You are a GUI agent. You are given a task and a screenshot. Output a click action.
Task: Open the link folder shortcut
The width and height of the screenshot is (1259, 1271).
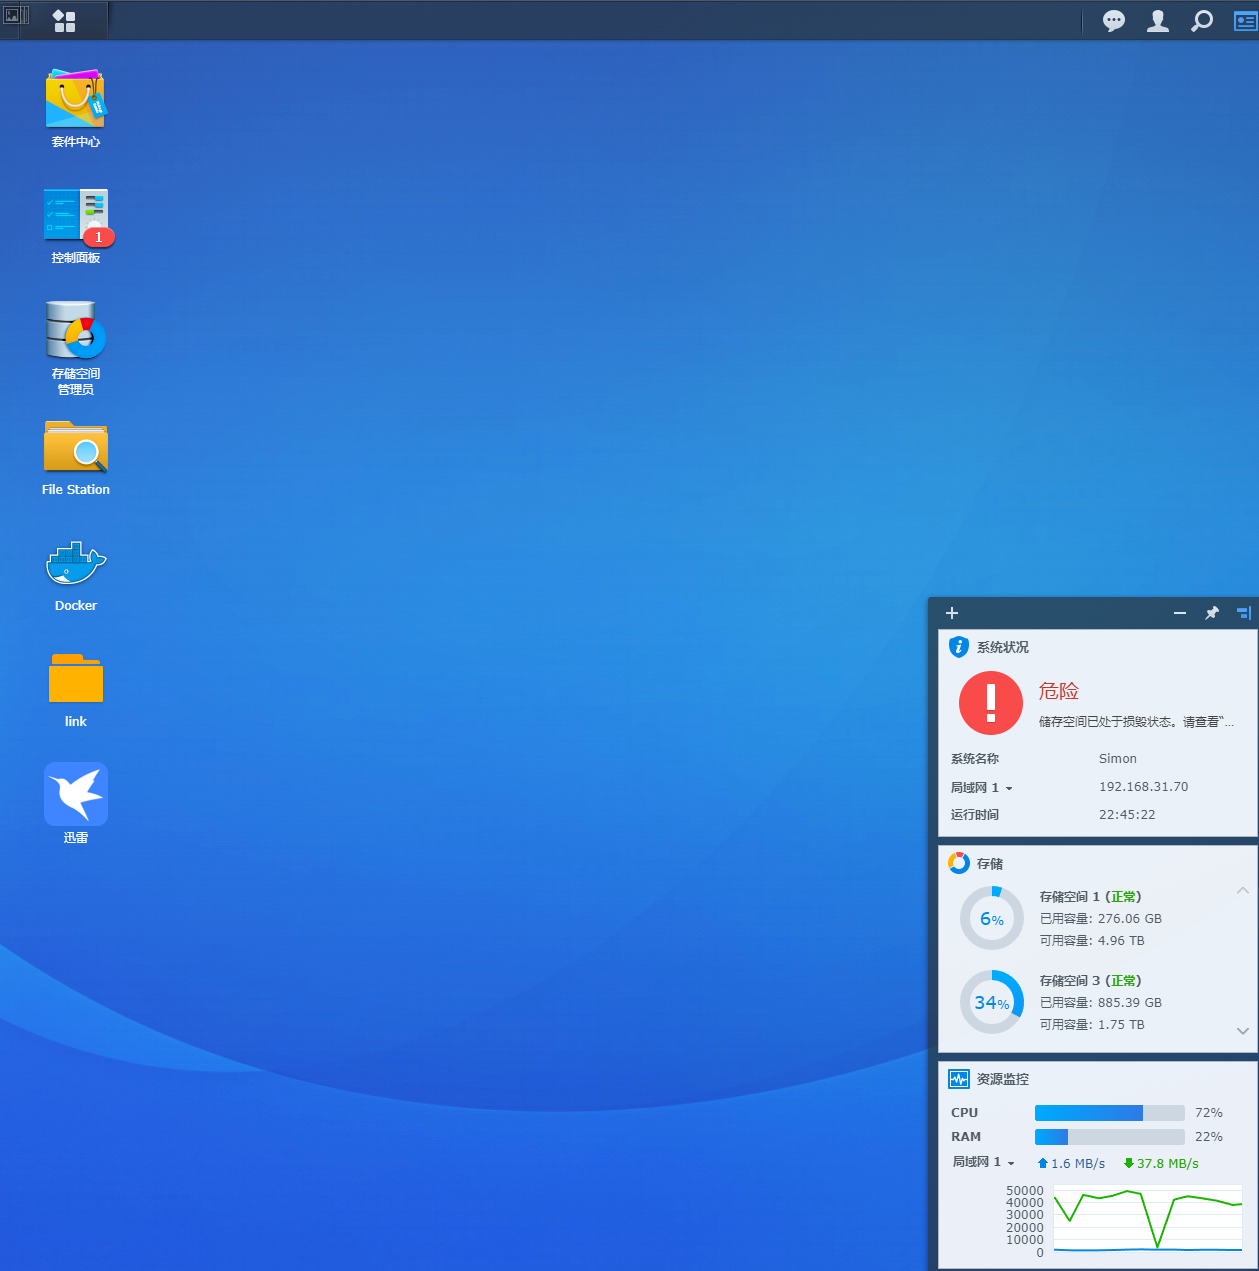coord(76,690)
